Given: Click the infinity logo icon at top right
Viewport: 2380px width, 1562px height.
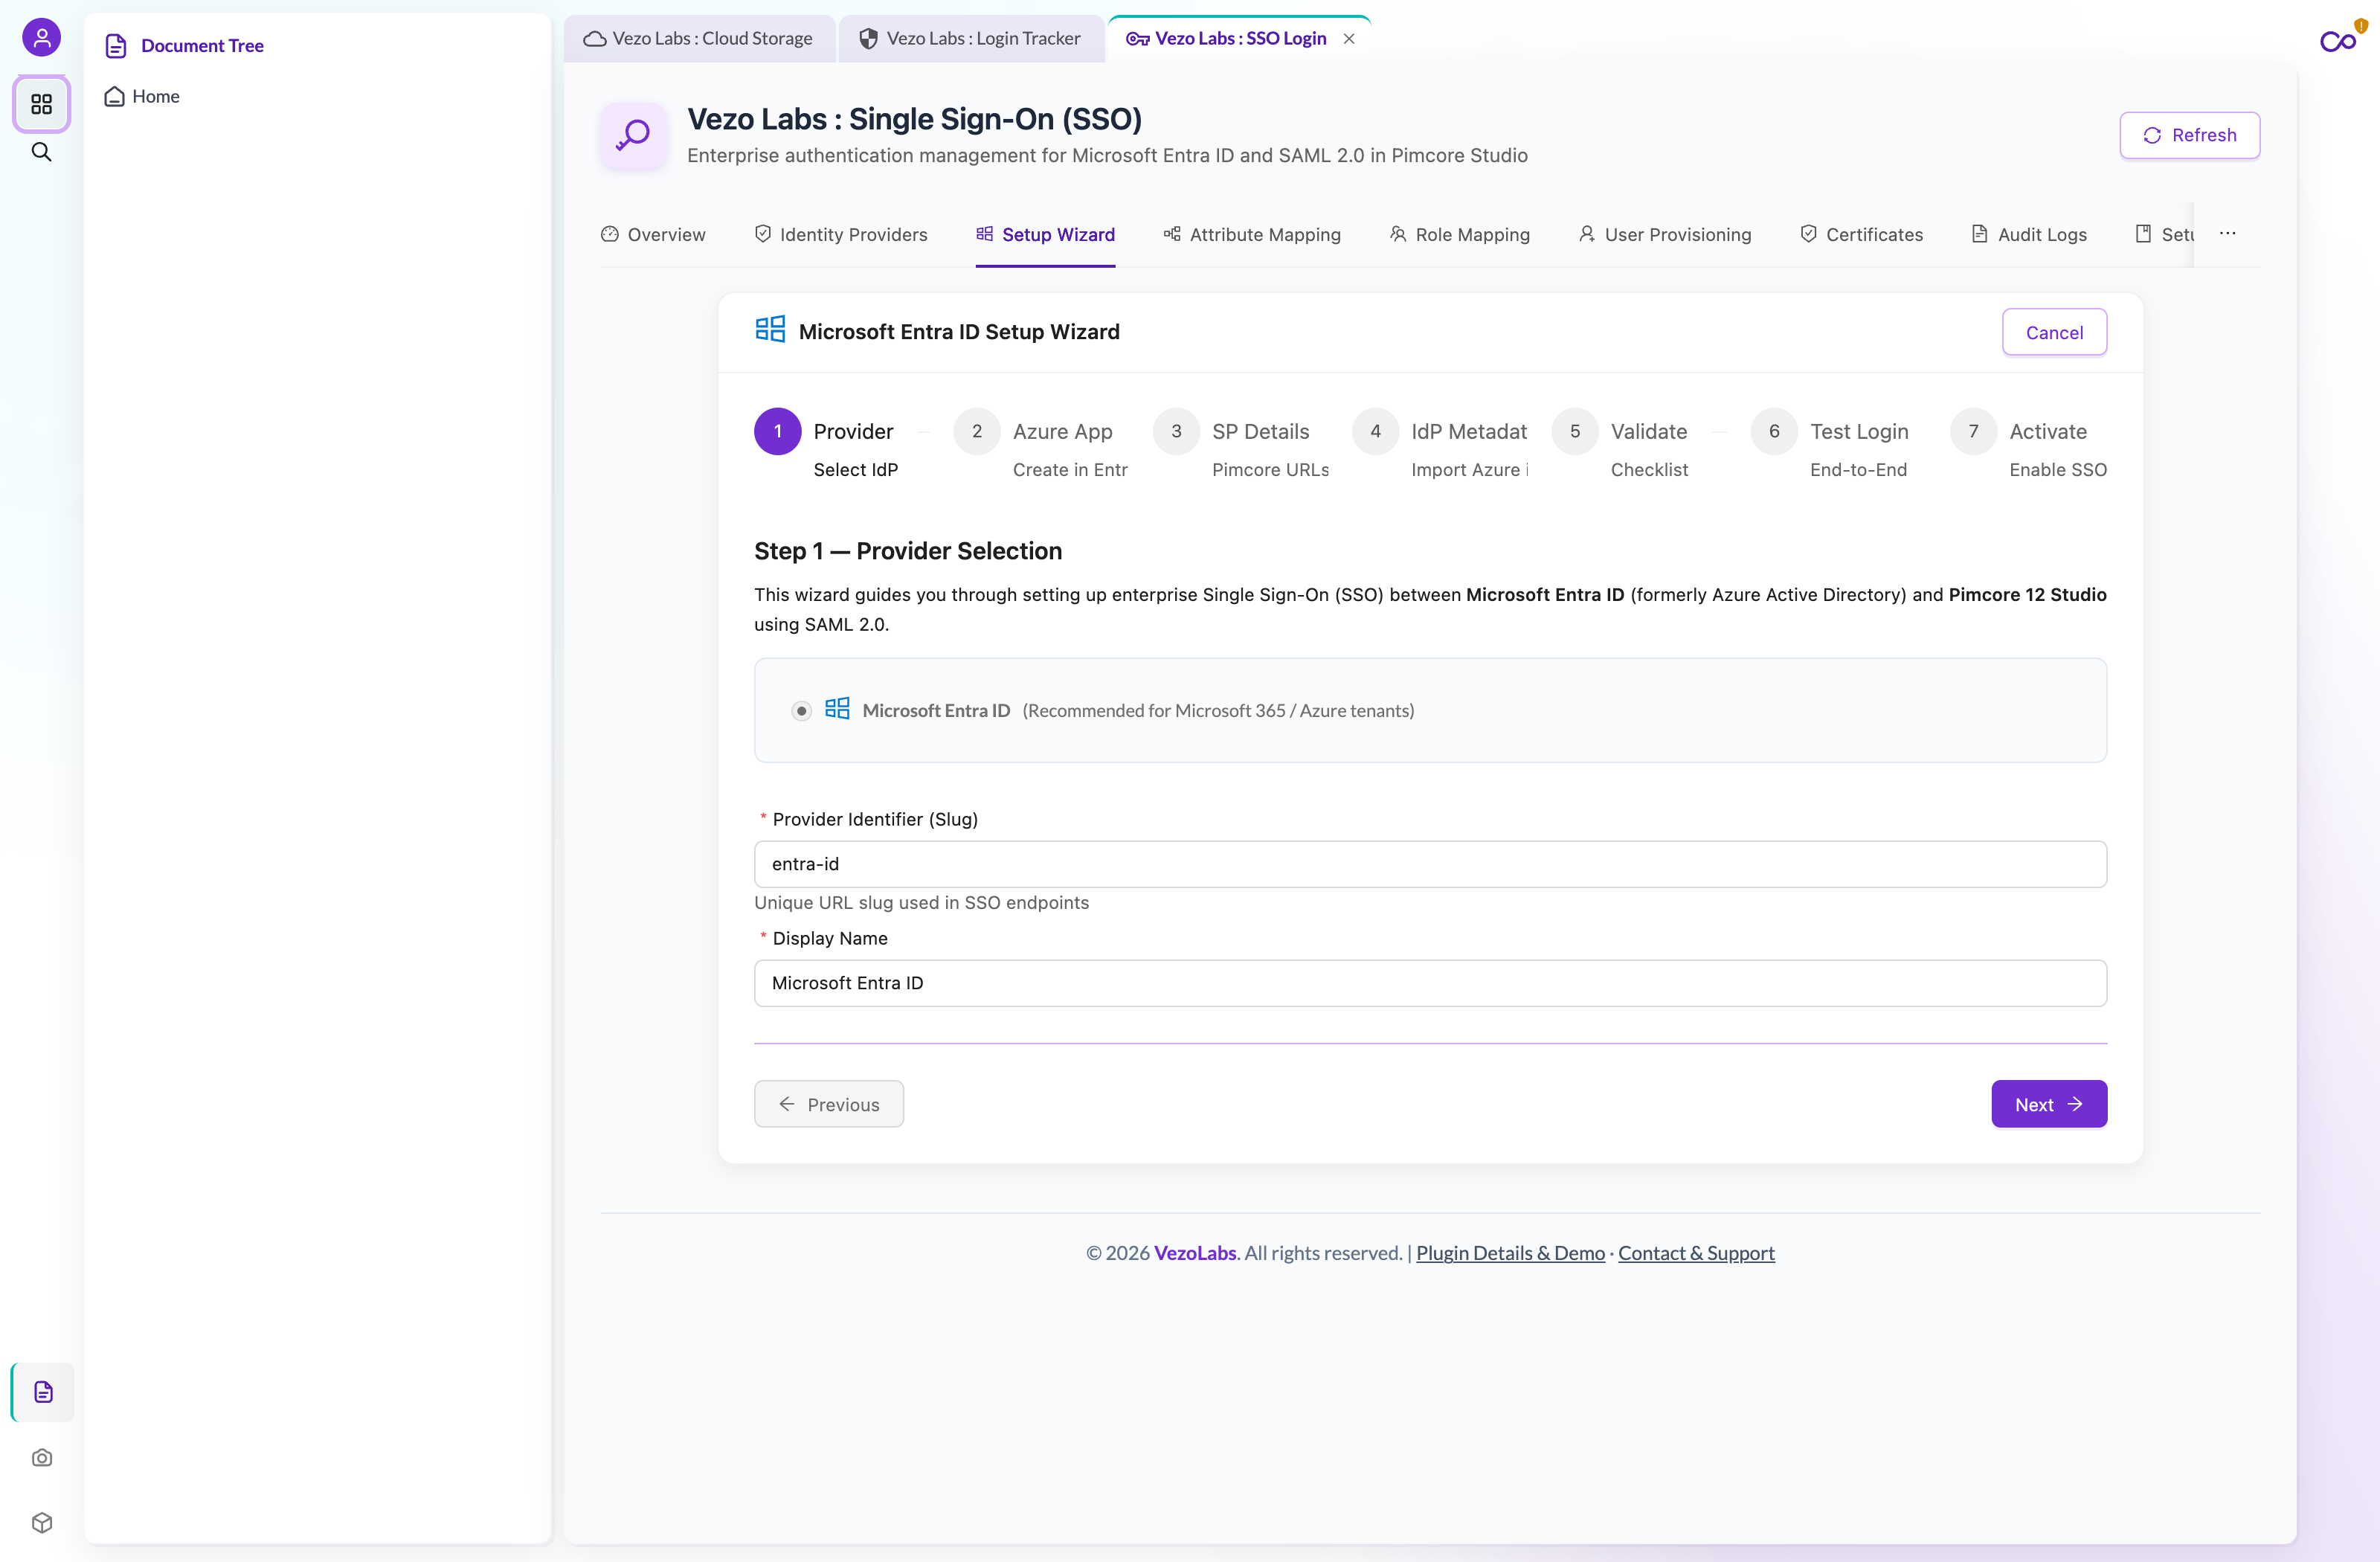Looking at the screenshot, I should (x=2337, y=41).
